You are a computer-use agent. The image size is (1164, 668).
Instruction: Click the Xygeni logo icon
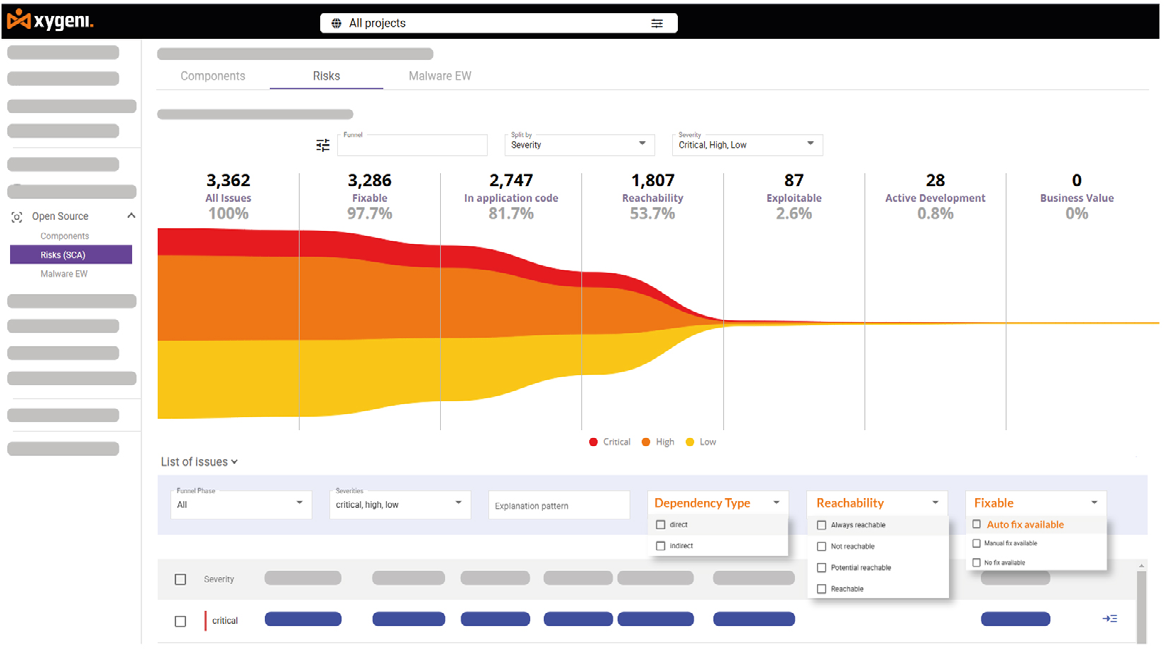(18, 20)
